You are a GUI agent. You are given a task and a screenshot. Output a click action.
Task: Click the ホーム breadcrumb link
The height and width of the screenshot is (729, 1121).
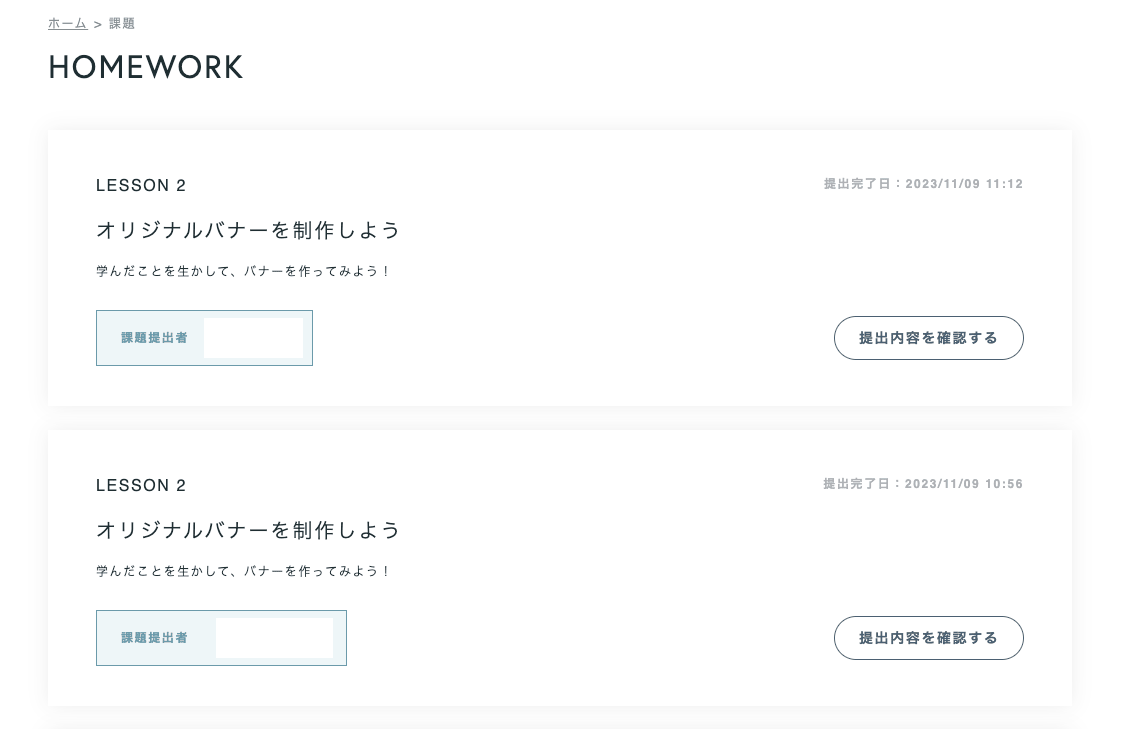(x=67, y=23)
